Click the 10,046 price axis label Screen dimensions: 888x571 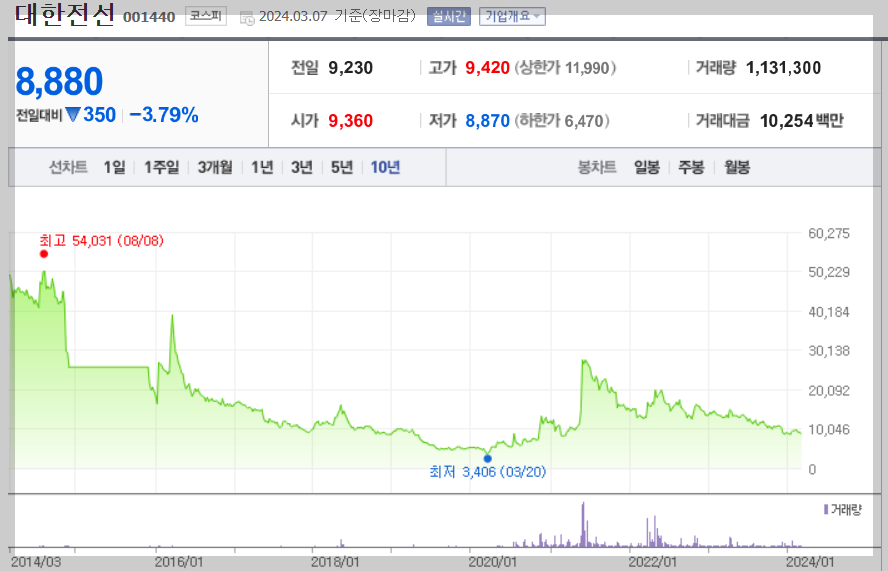[x=829, y=430]
